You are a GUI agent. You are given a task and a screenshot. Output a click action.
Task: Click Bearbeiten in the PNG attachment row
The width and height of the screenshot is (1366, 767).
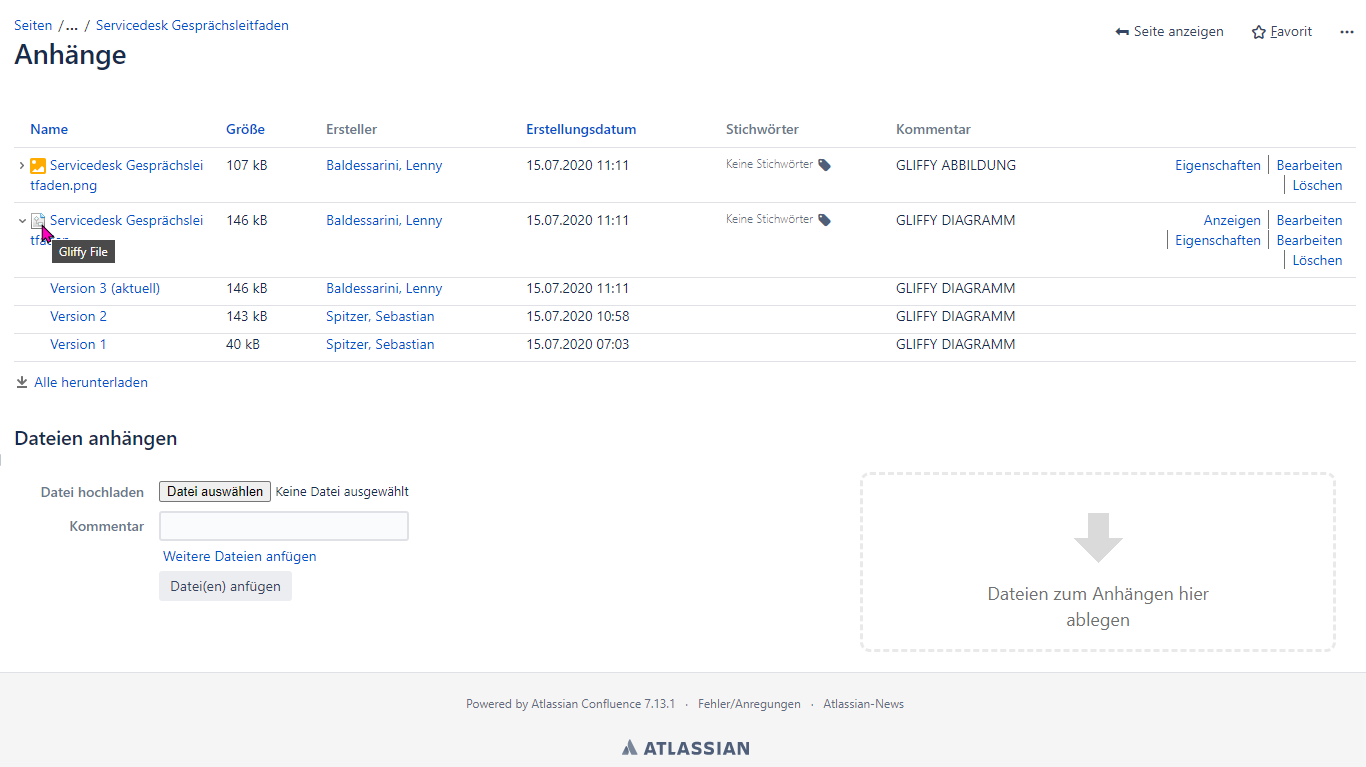tap(1310, 165)
